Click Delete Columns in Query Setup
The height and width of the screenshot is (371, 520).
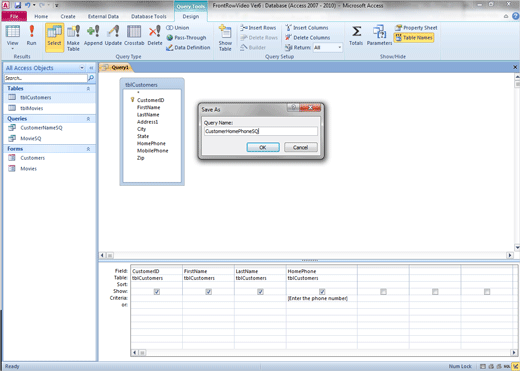pyautogui.click(x=307, y=38)
